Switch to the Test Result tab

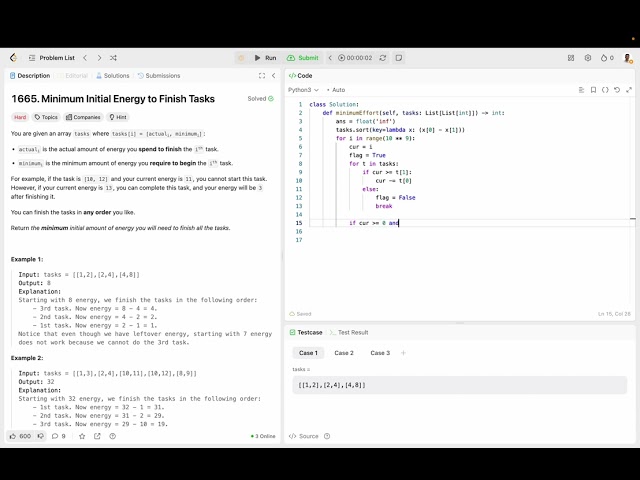click(349, 332)
